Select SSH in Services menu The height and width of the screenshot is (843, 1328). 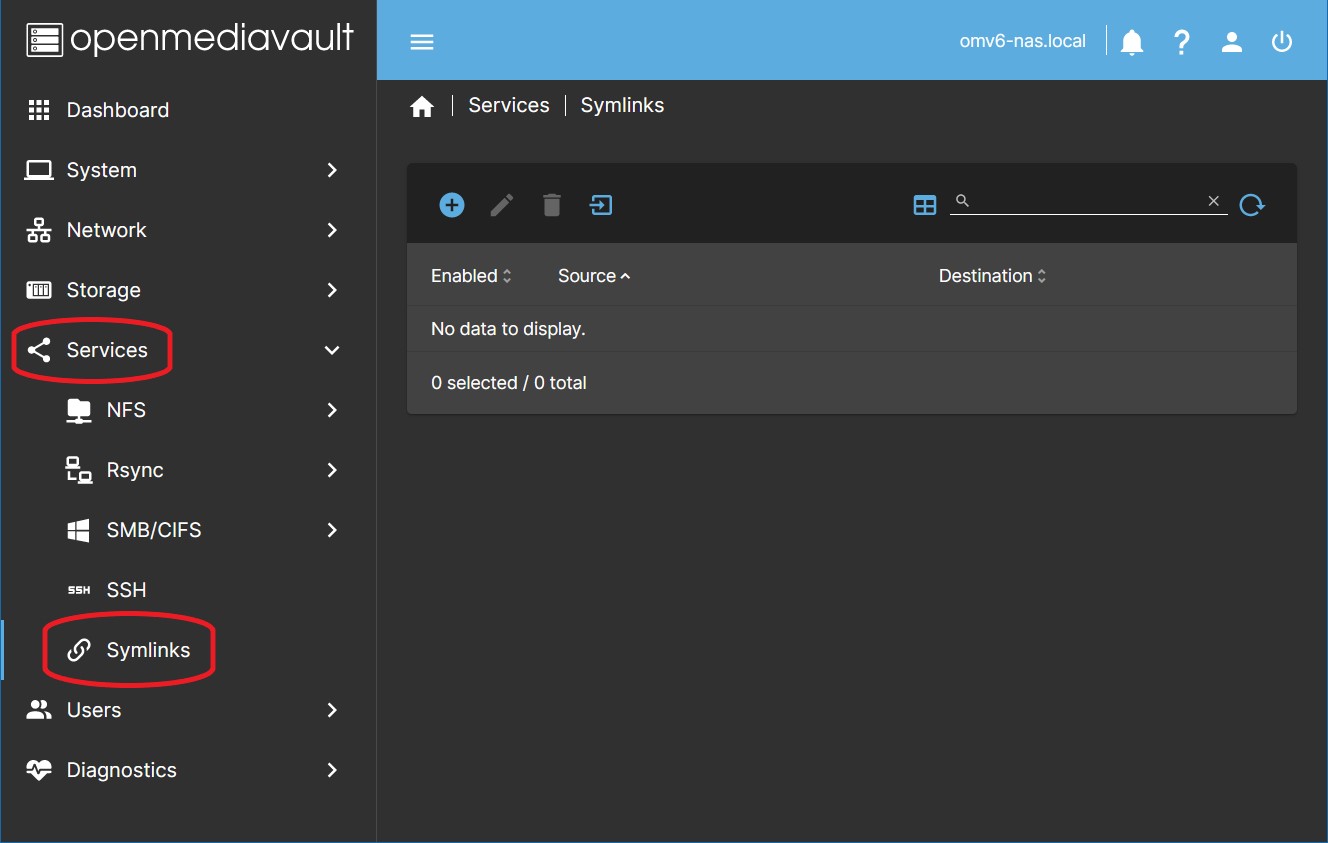pos(126,590)
